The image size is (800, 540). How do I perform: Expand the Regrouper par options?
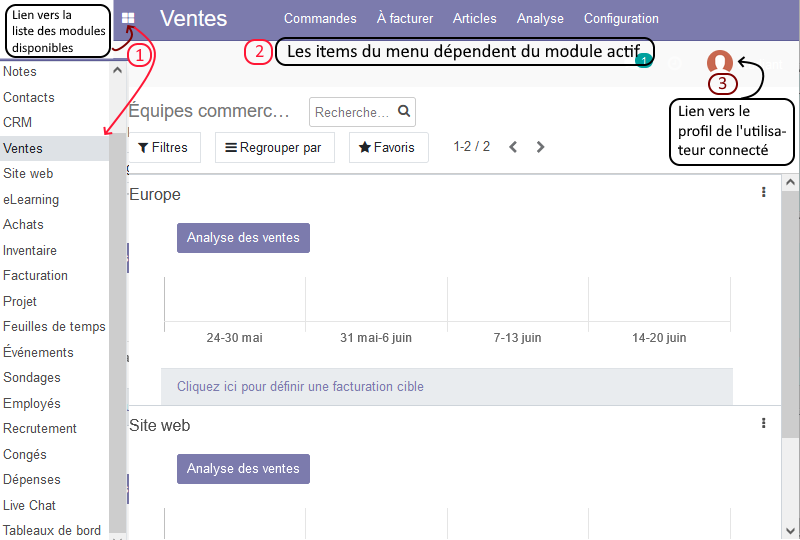pyautogui.click(x=274, y=147)
